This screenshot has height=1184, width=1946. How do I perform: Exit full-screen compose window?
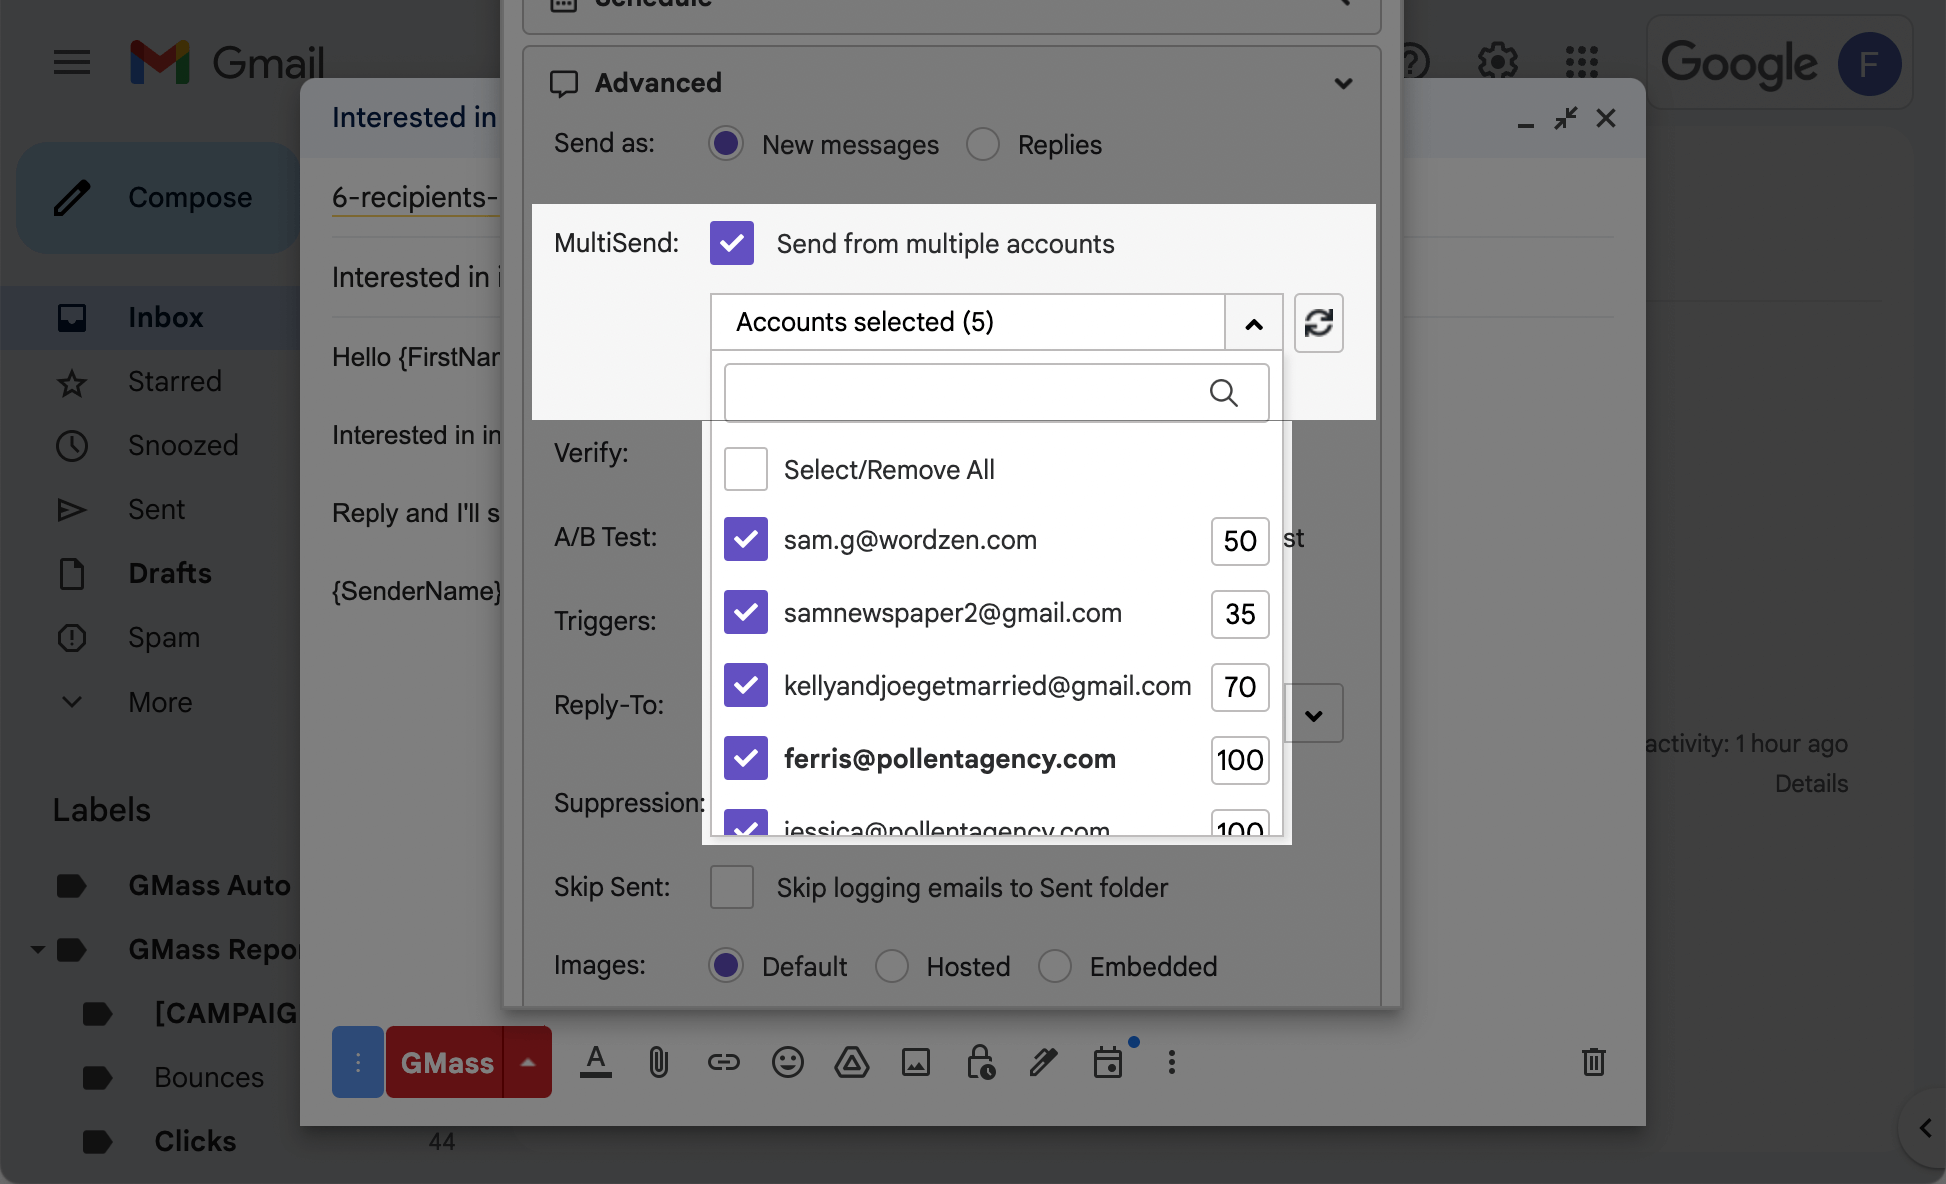pos(1565,118)
